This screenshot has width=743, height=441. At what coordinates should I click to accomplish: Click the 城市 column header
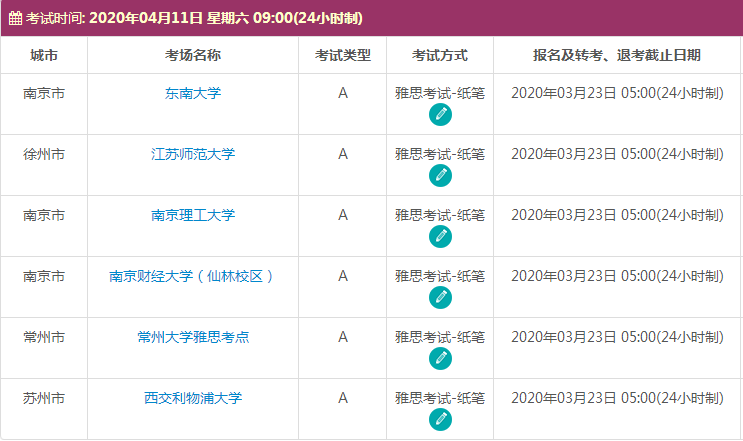point(44,55)
